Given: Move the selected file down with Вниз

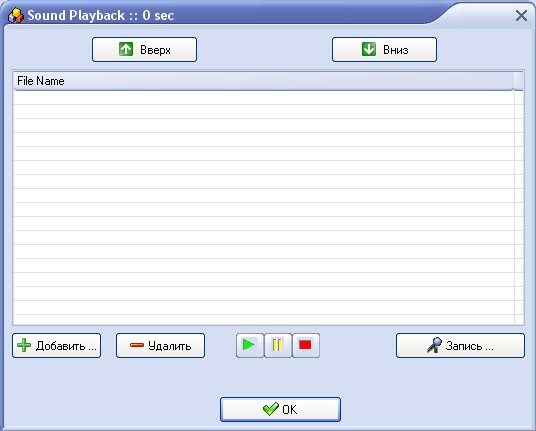Looking at the screenshot, I should (384, 50).
